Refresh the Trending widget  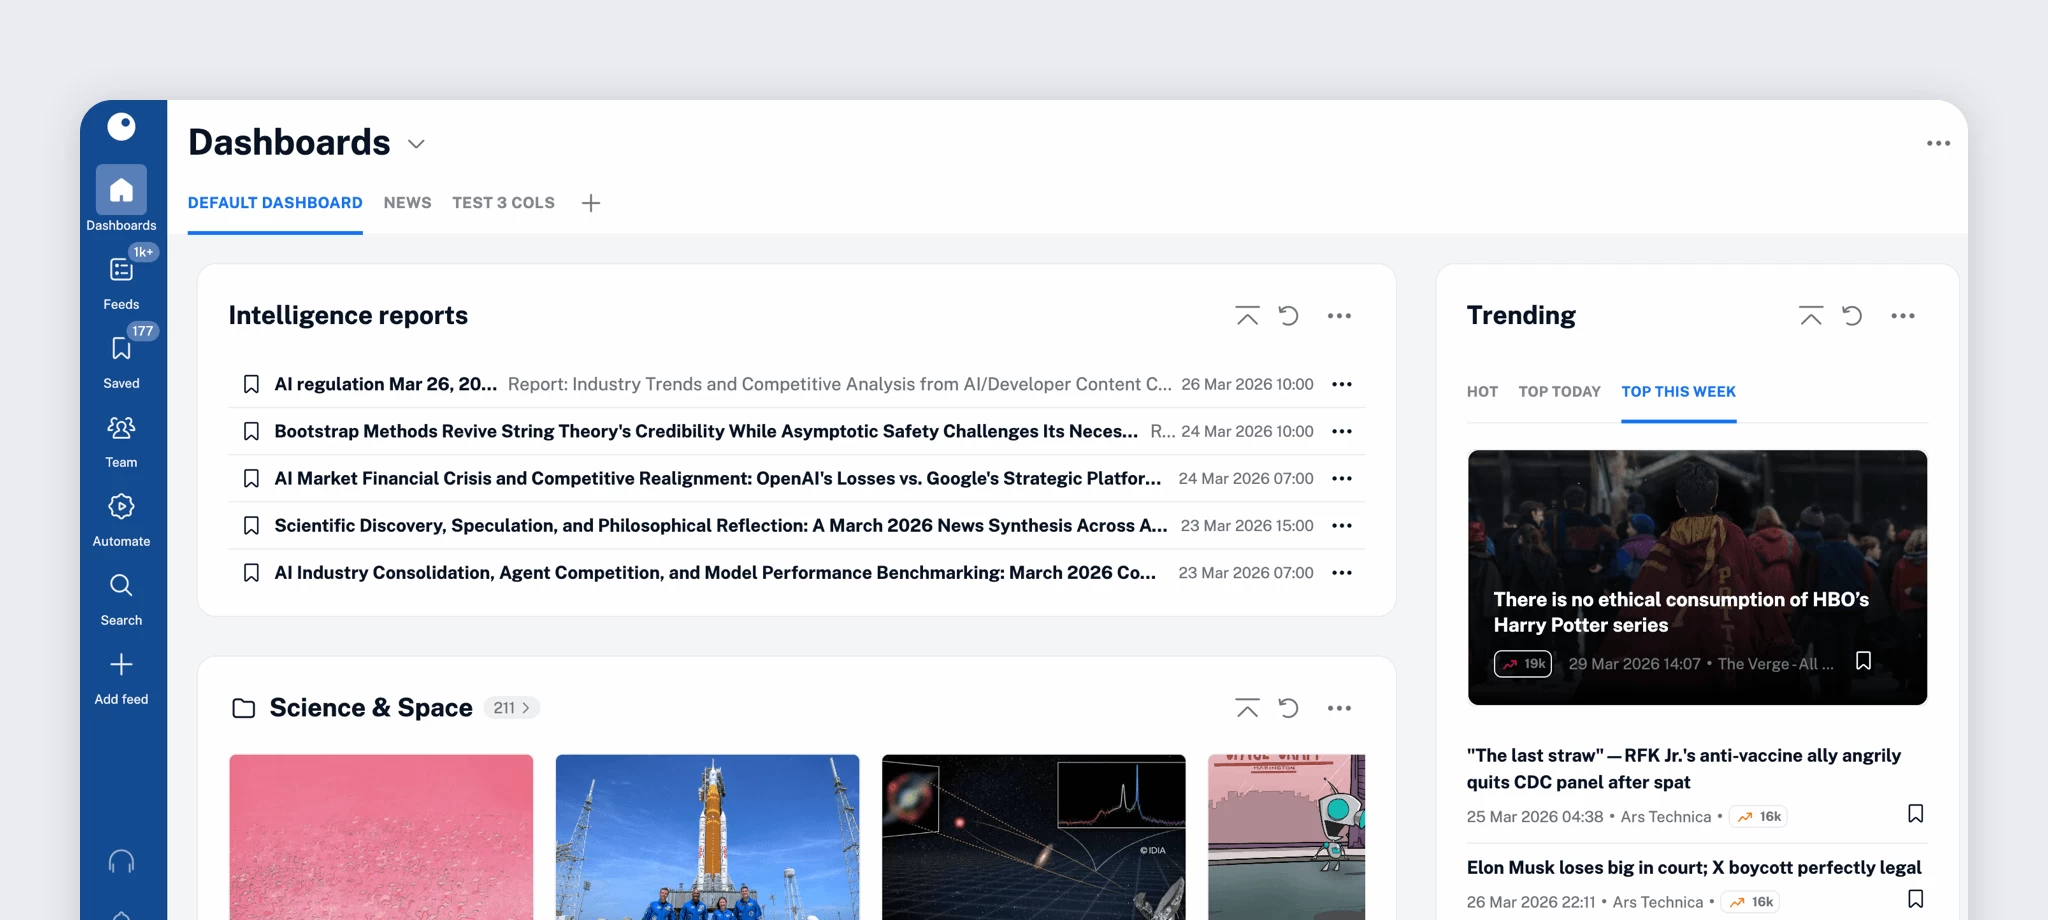tap(1852, 316)
